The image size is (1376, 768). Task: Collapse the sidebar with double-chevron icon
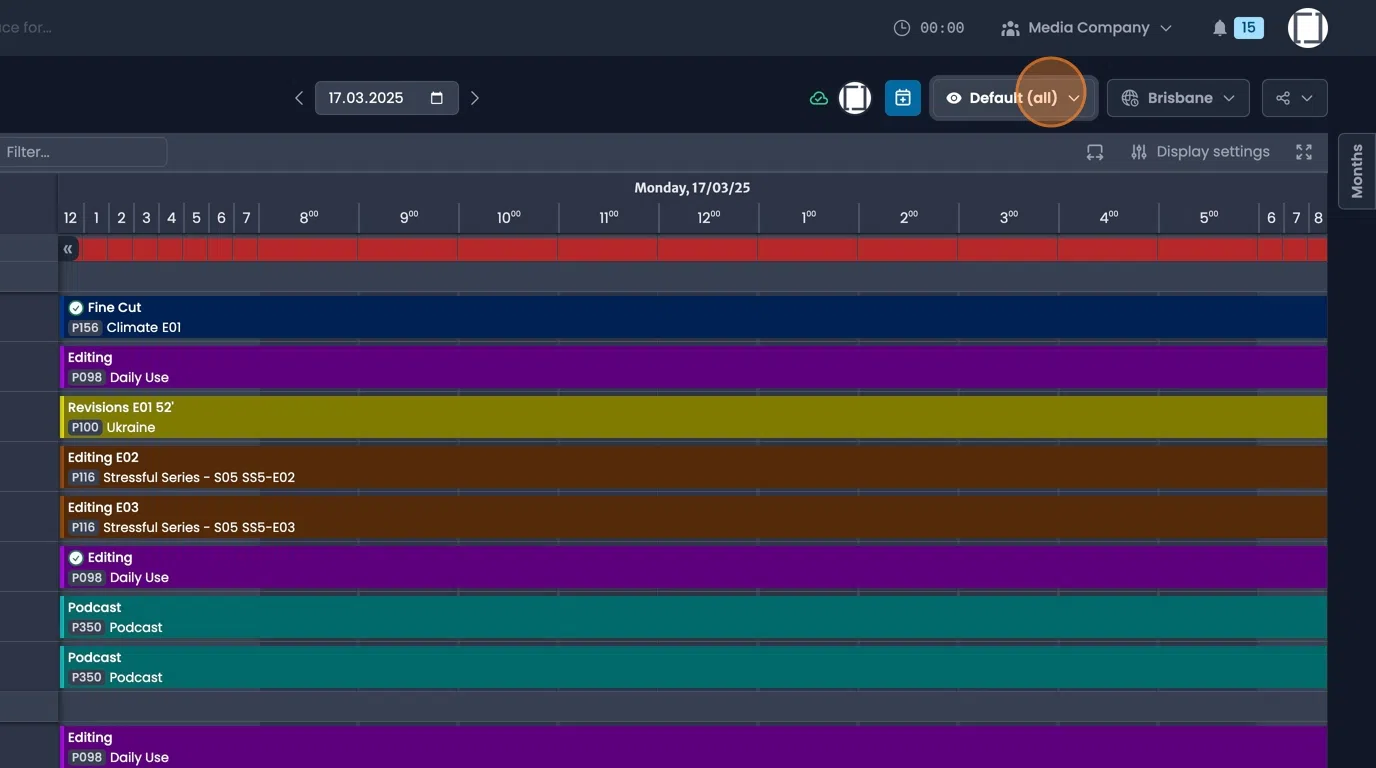tap(68, 249)
